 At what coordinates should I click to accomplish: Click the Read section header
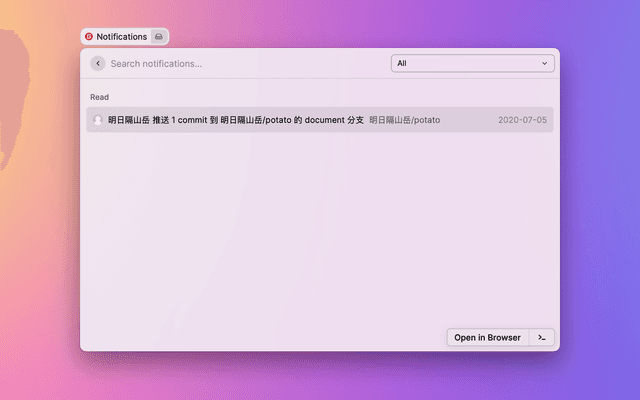[99, 97]
